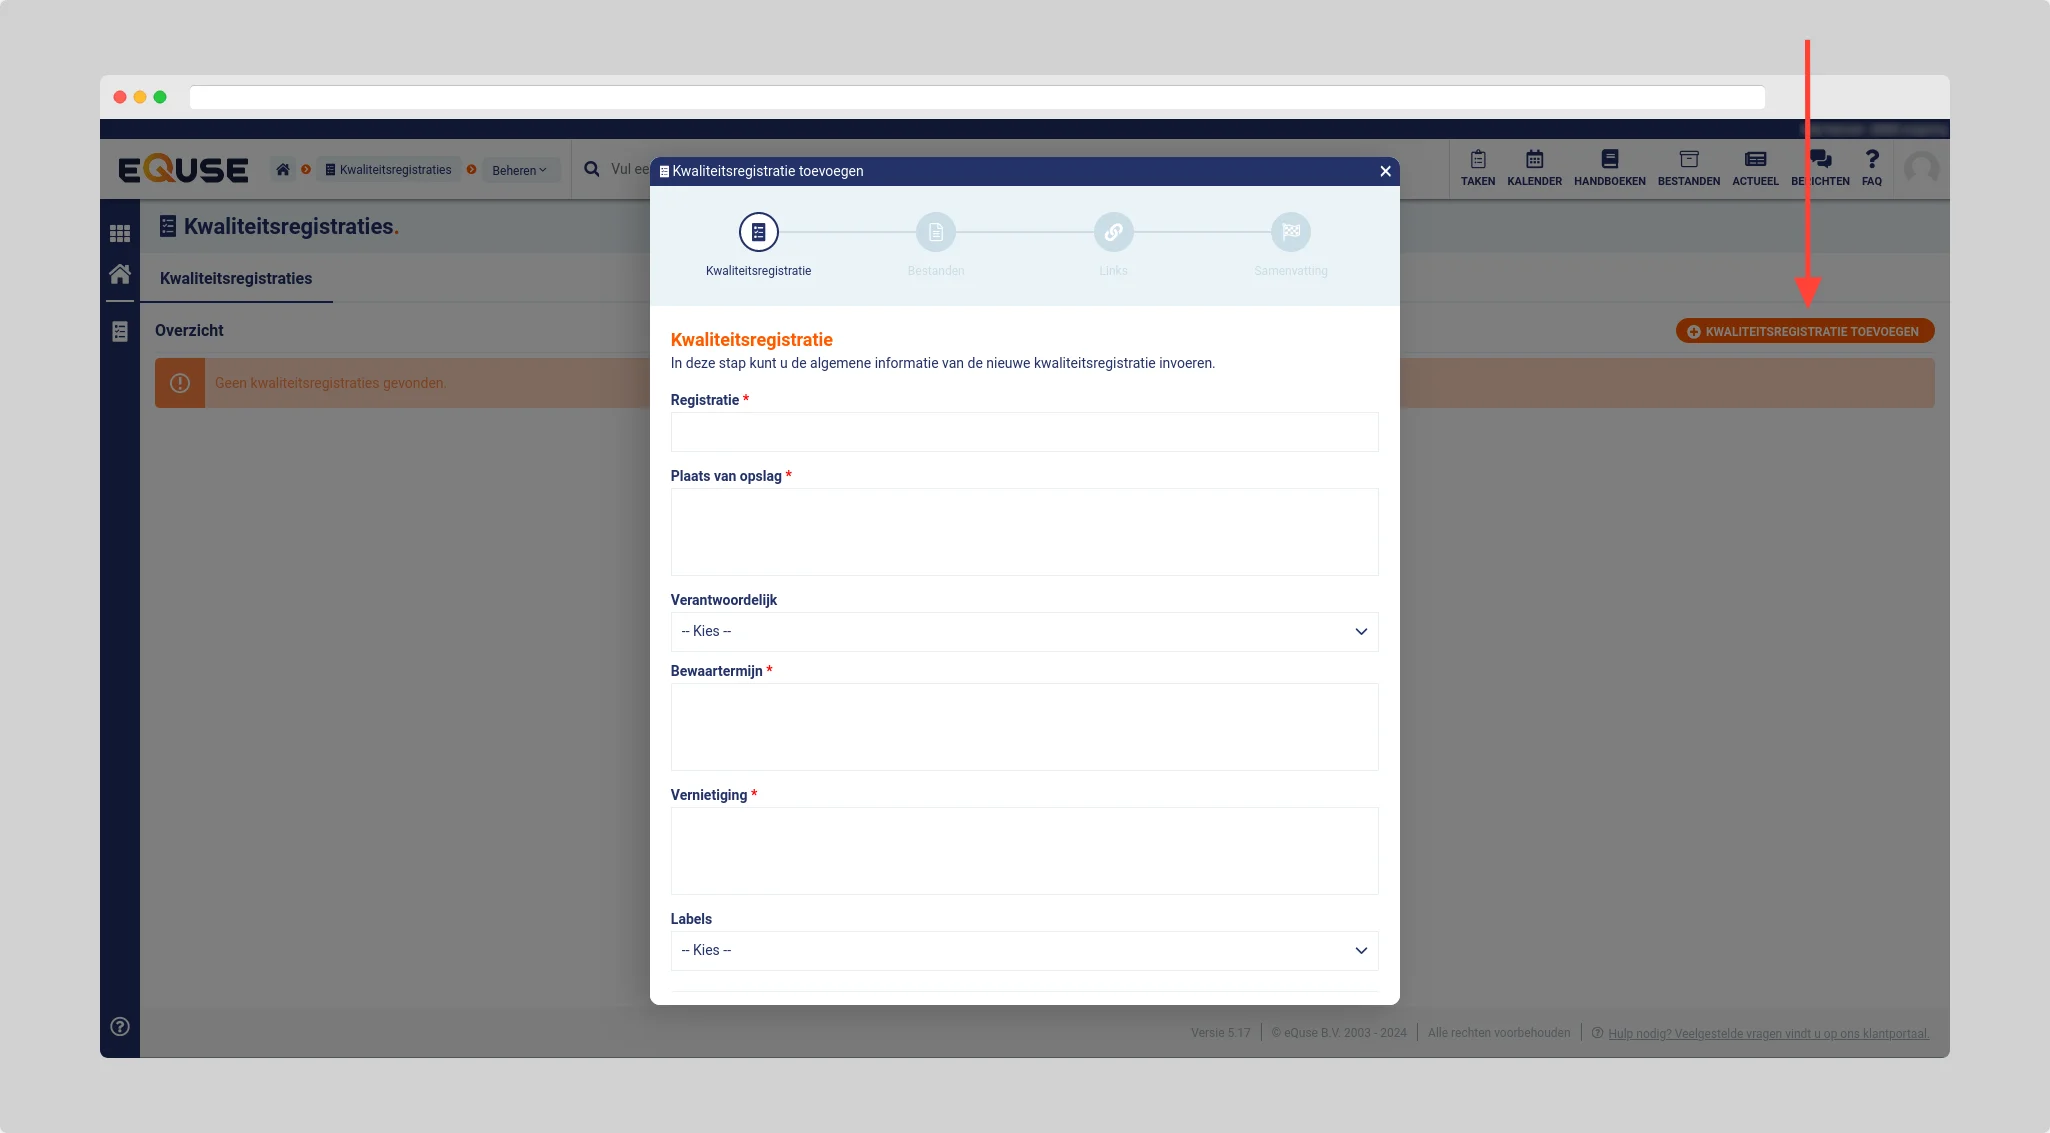Click the Registratie input field
This screenshot has width=2050, height=1133.
tap(1024, 432)
